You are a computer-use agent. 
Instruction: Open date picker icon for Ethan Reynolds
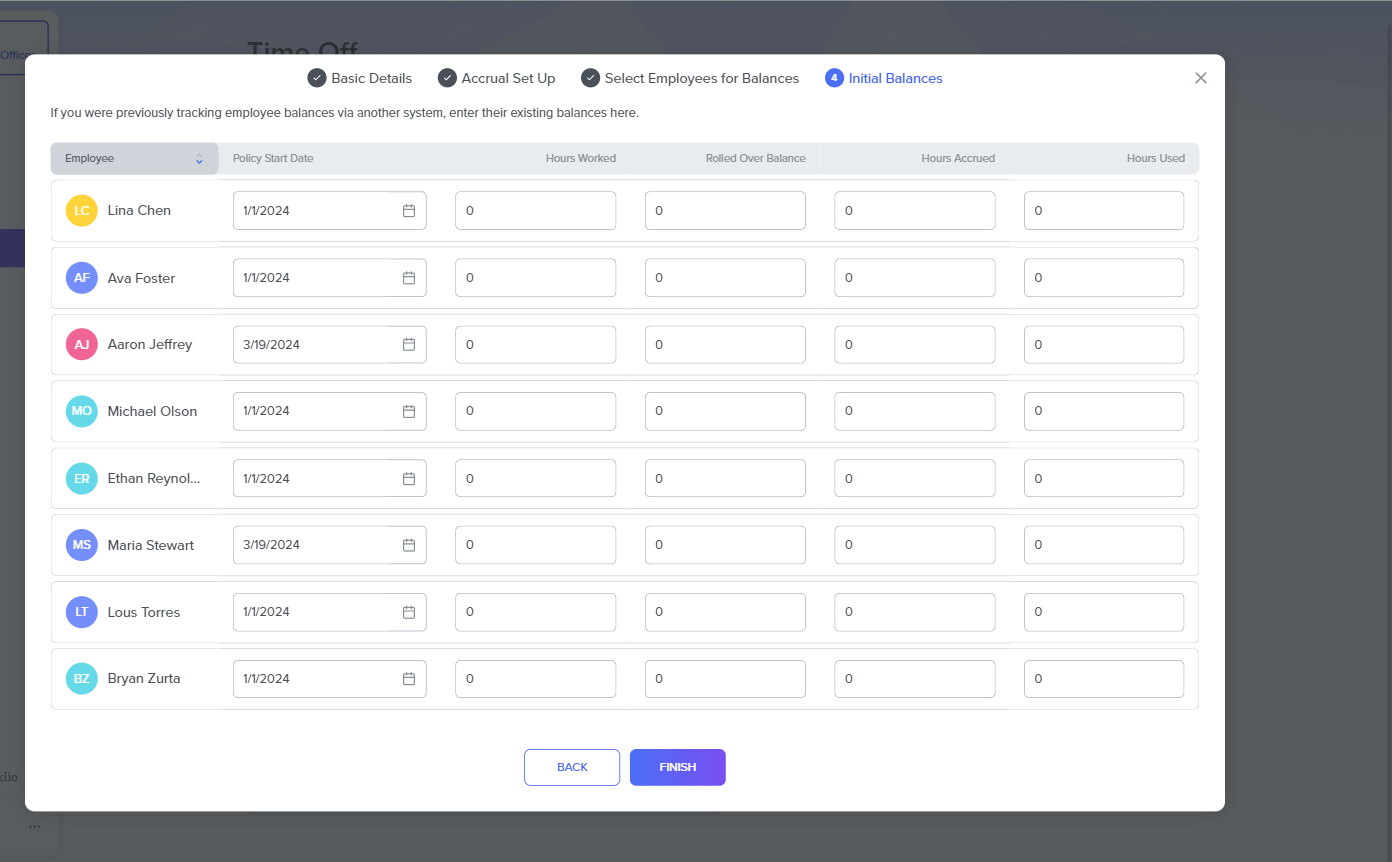click(408, 479)
